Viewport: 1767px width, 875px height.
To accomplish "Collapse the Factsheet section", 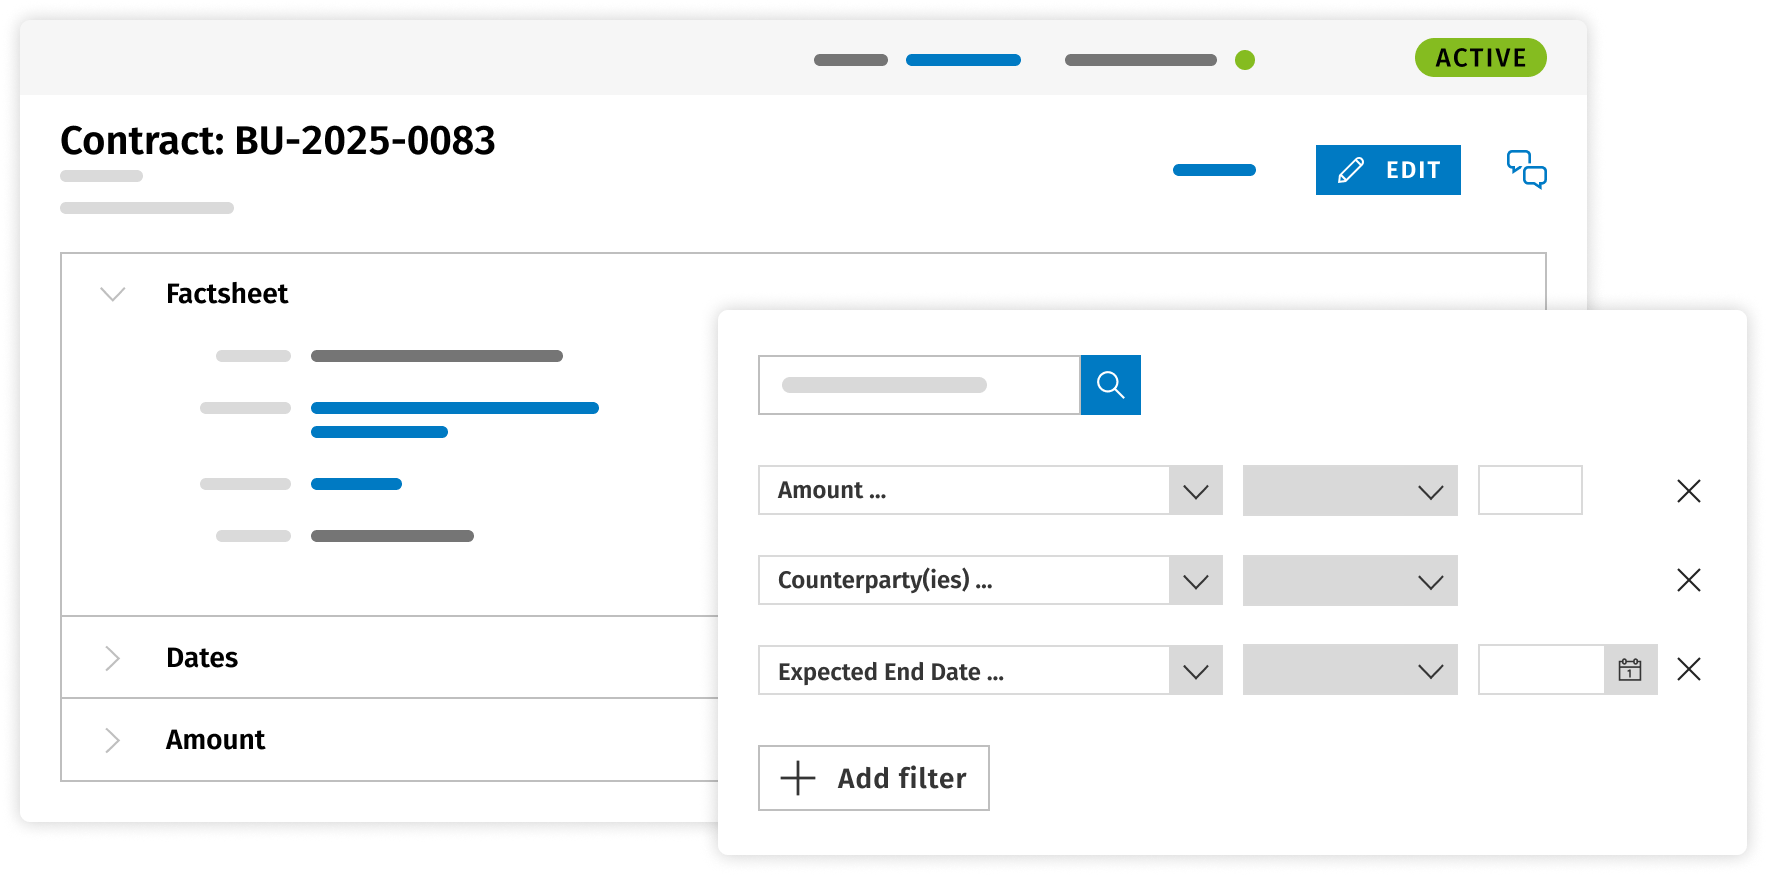I will tap(113, 294).
